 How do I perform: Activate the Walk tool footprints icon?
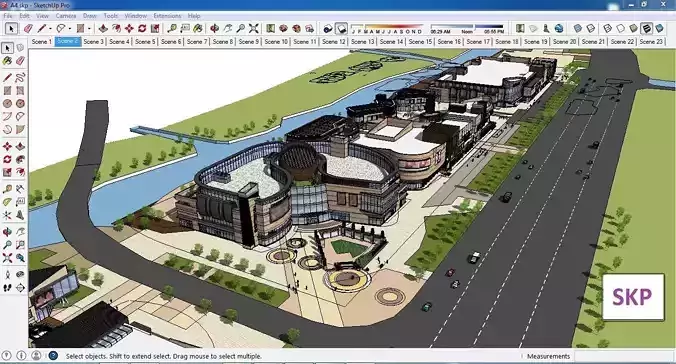pyautogui.click(x=7, y=288)
